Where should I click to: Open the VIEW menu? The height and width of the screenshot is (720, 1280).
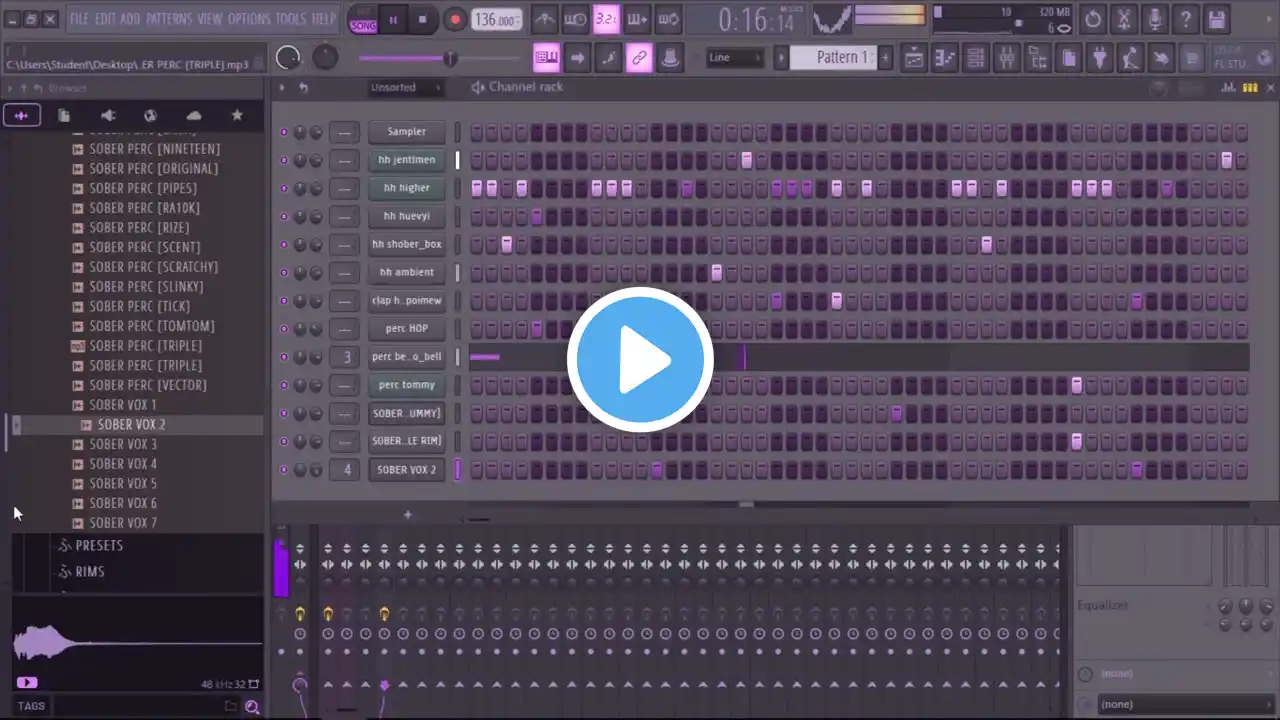(210, 19)
